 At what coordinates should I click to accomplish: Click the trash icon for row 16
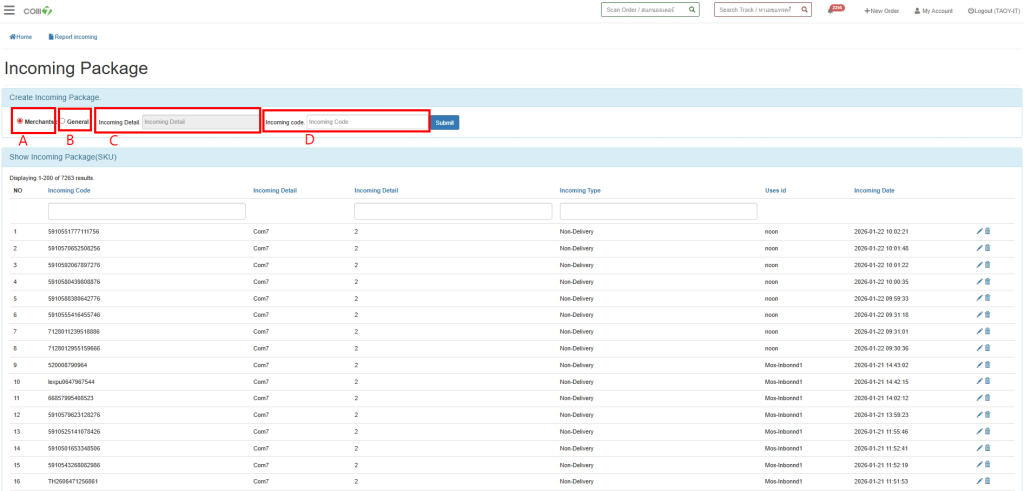pos(988,481)
